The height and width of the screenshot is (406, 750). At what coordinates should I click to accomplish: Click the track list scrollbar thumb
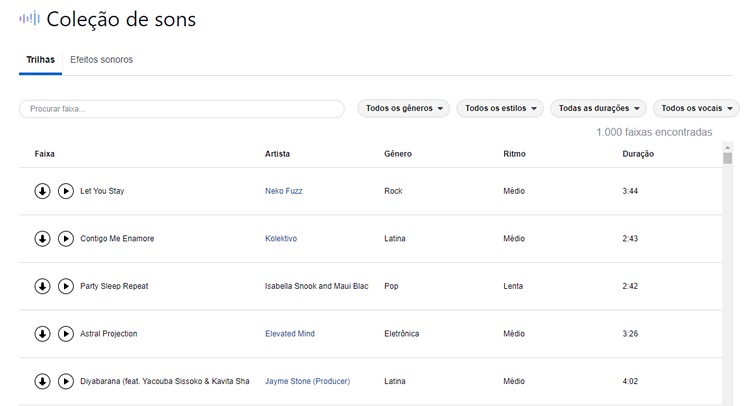click(x=728, y=158)
